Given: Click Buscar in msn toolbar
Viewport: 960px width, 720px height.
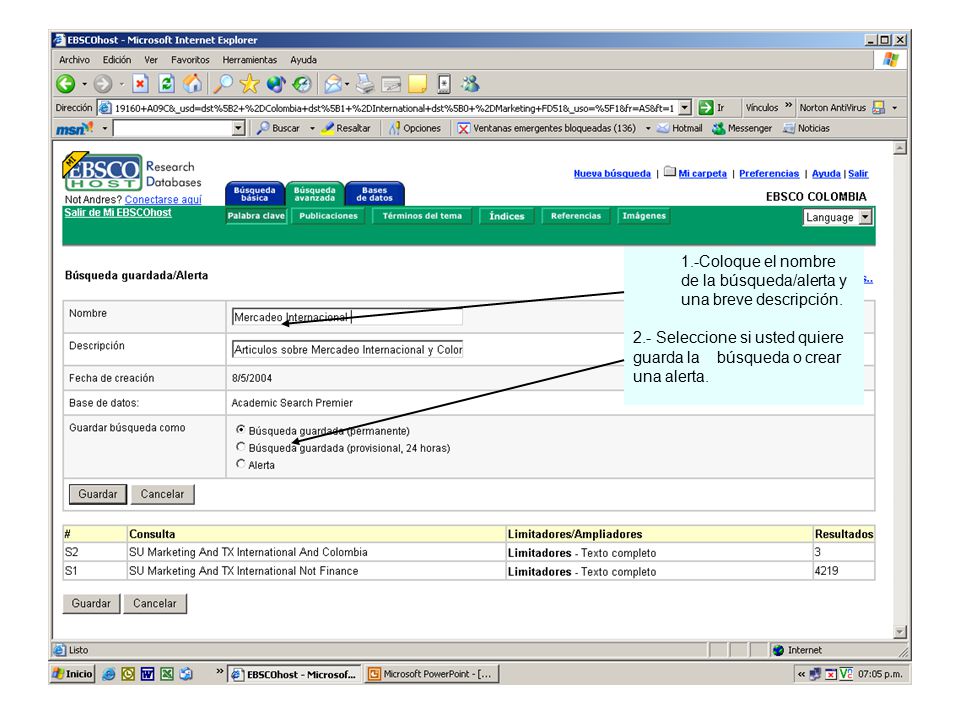Looking at the screenshot, I should point(279,128).
